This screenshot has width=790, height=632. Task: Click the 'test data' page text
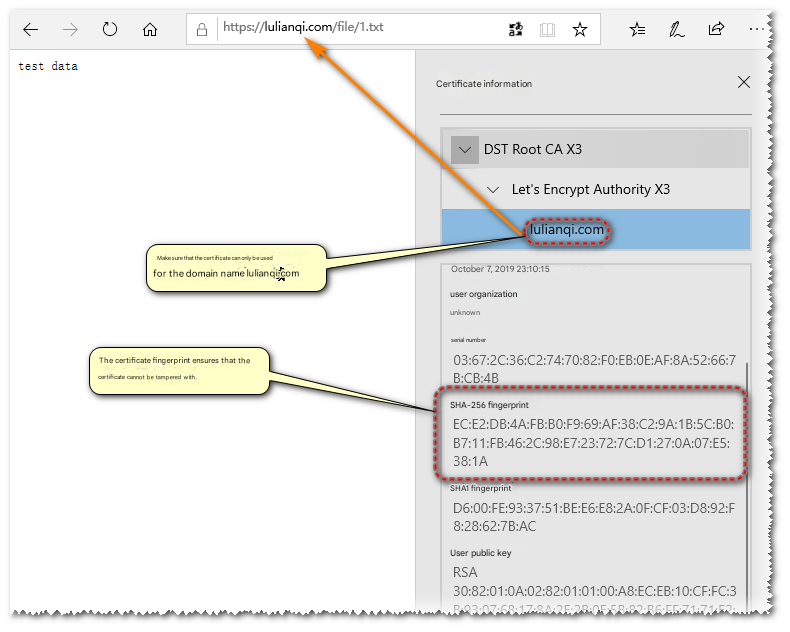(x=48, y=67)
